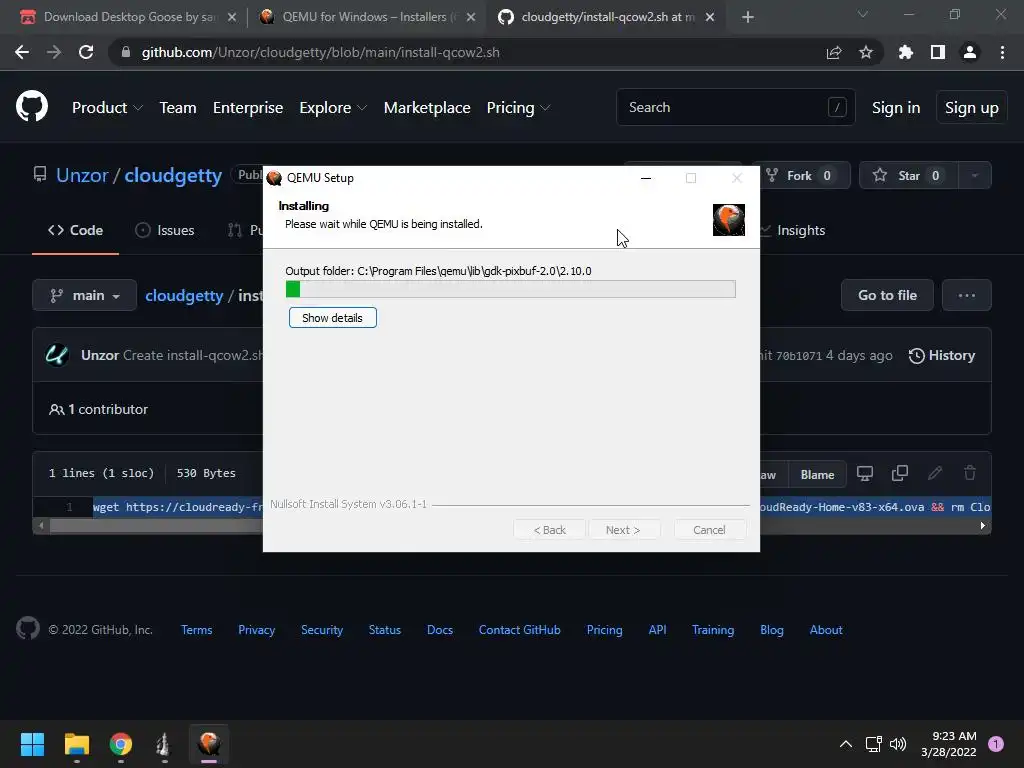
Task: Click the pencil edit file icon
Action: (935, 473)
